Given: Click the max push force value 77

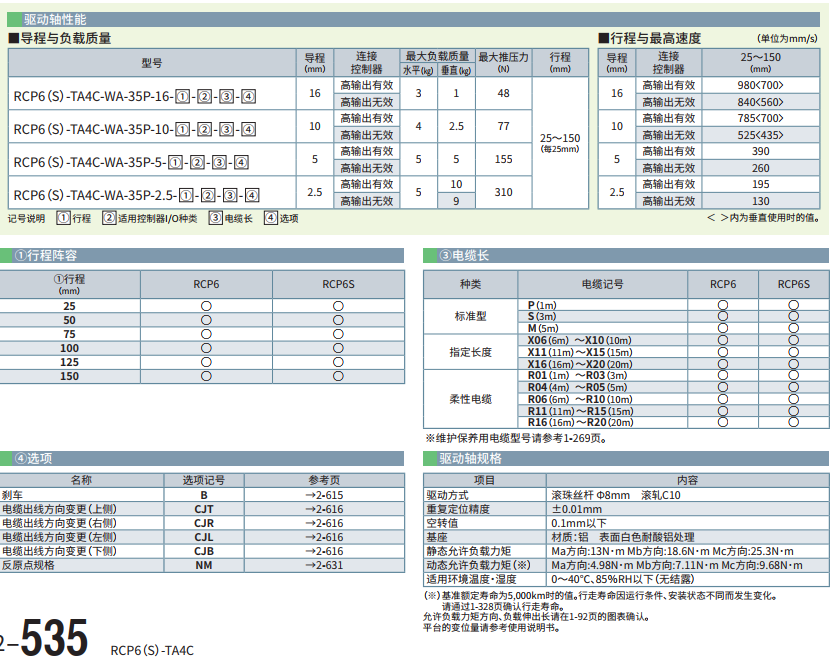Looking at the screenshot, I should click(504, 126).
